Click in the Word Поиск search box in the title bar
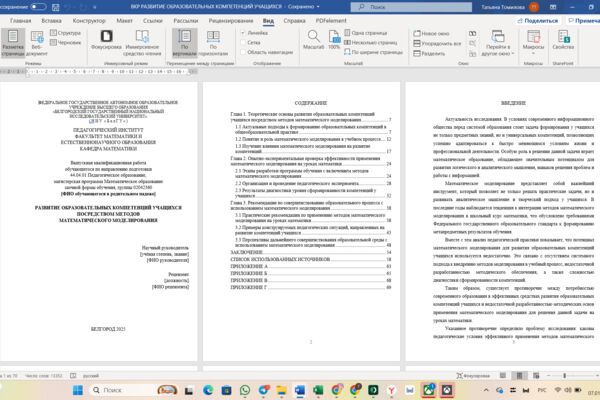Image resolution: width=600 pixels, height=400 pixels. [x=411, y=7]
